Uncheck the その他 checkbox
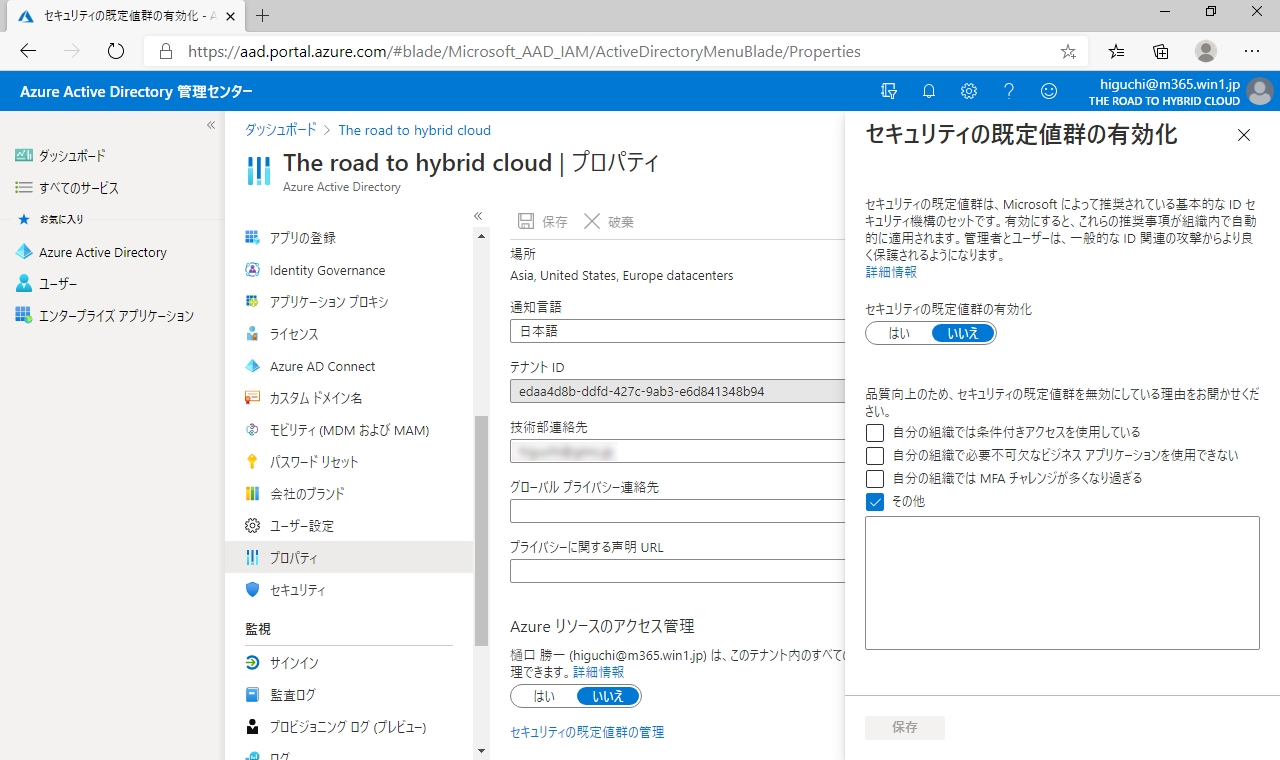The width and height of the screenshot is (1280, 760). pos(875,502)
